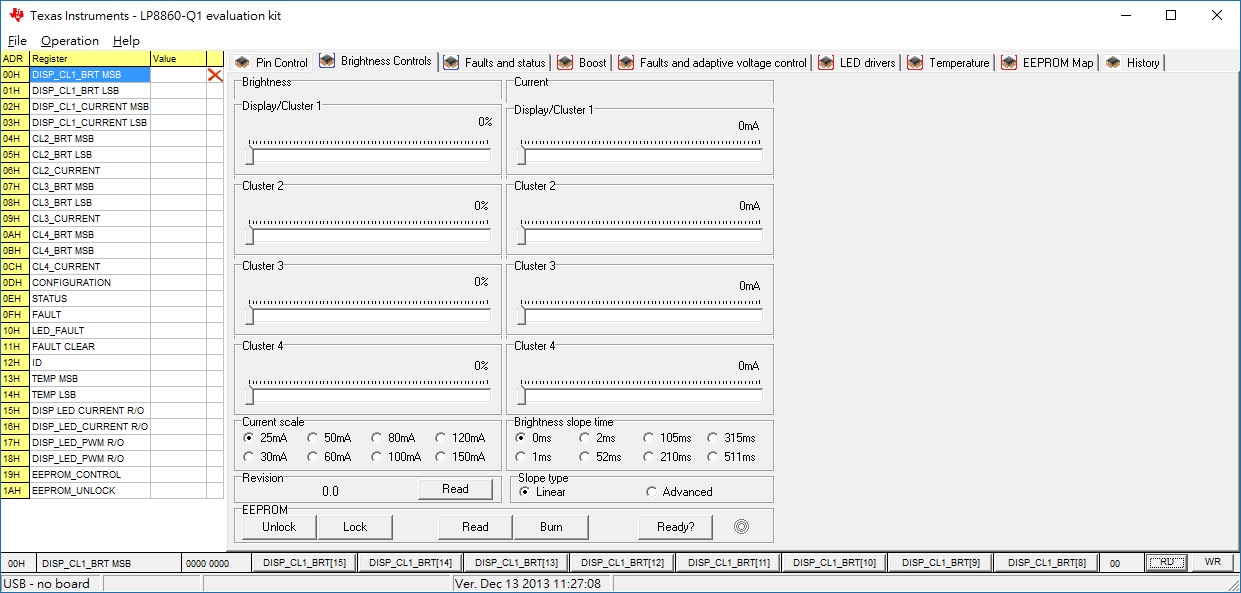Choose 315ms brightness slope time
Image resolution: width=1241 pixels, height=593 pixels.
732,438
